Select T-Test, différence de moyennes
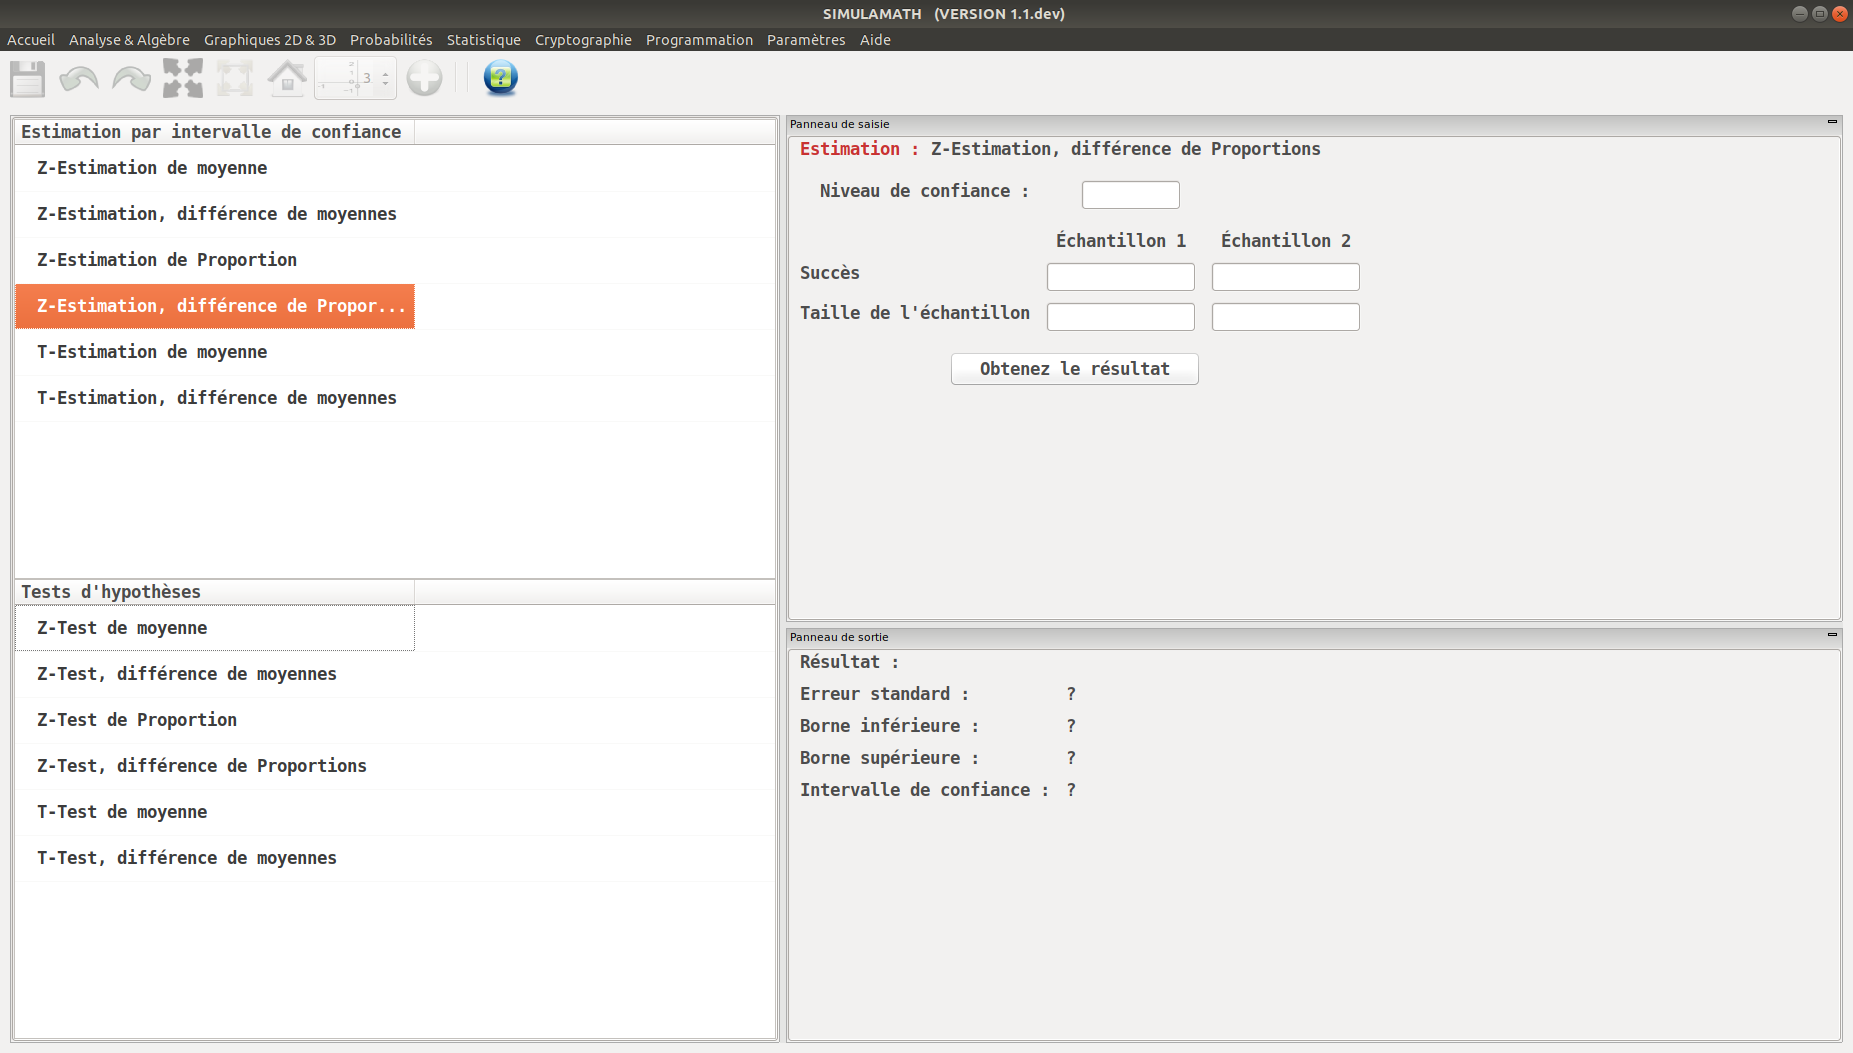Viewport: 1853px width, 1053px height. coord(215,858)
